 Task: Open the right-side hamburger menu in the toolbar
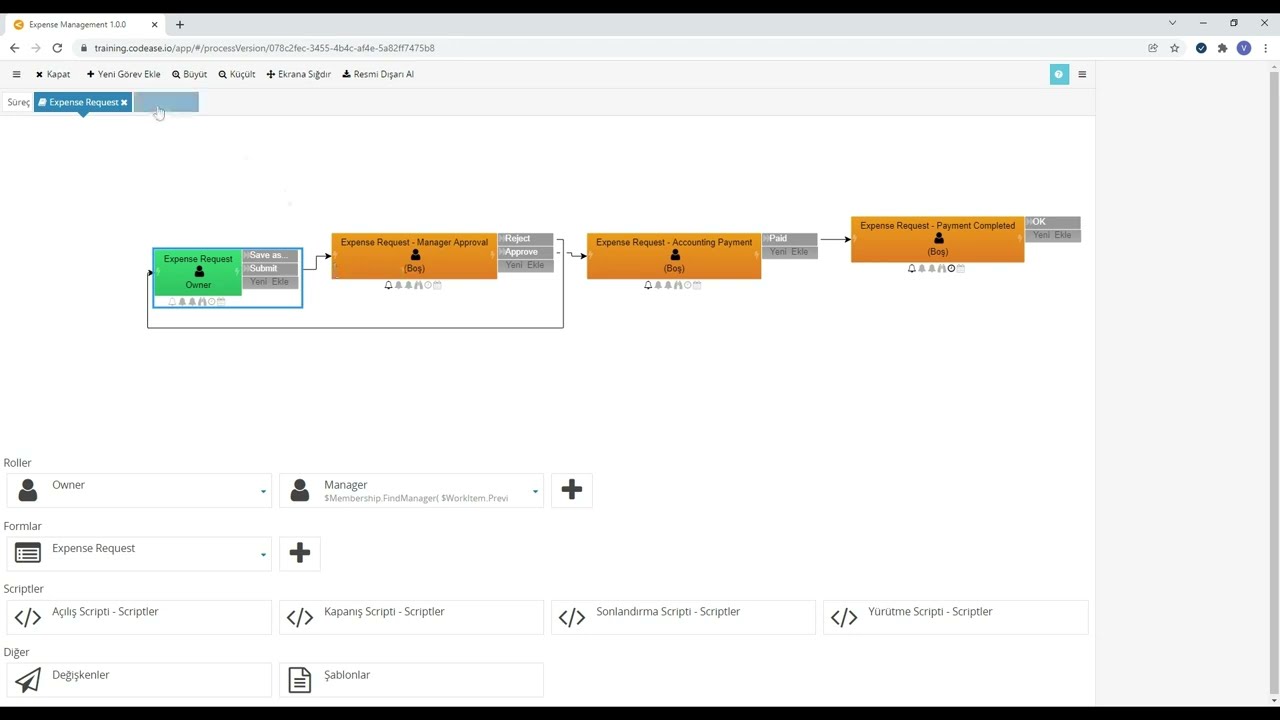(x=1082, y=74)
